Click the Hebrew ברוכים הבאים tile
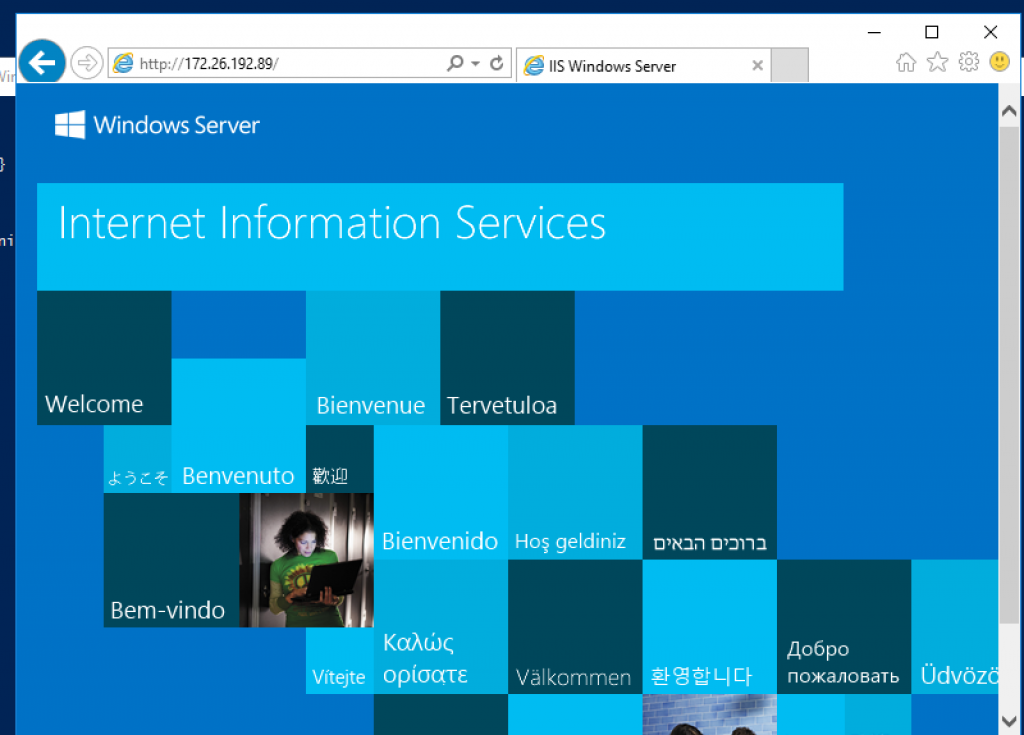1024x735 pixels. coord(710,492)
